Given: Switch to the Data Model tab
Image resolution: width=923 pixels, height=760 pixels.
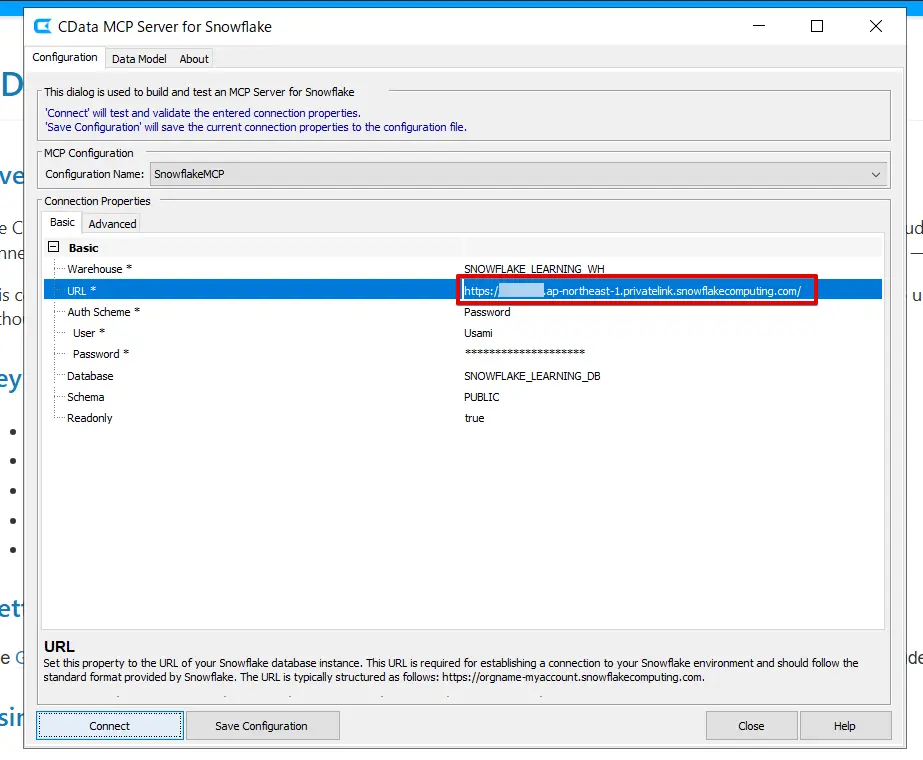Looking at the screenshot, I should [x=138, y=58].
